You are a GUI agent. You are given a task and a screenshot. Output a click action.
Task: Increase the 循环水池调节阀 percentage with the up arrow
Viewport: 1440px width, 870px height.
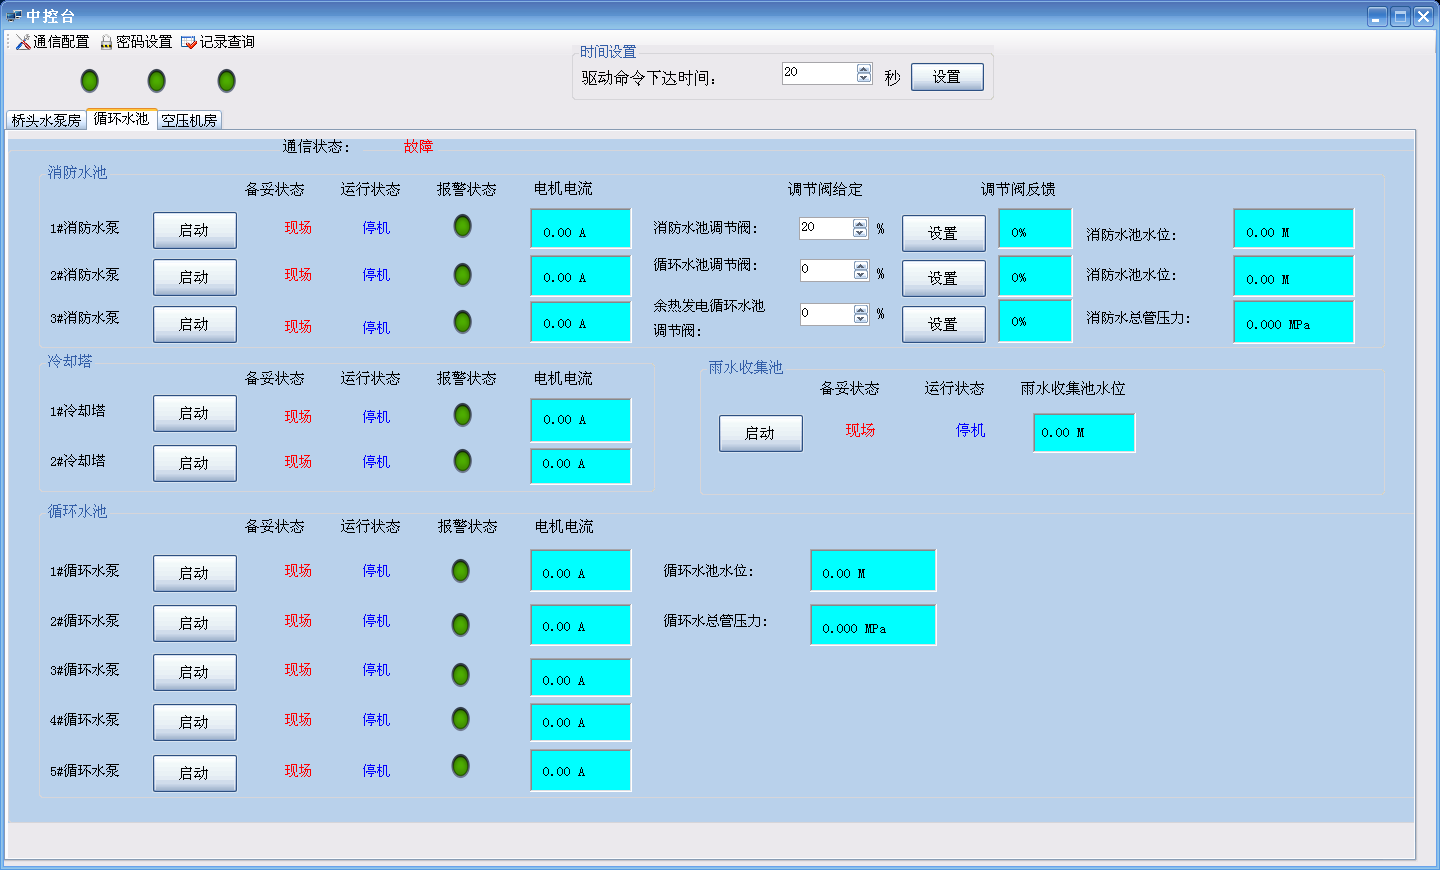(x=861, y=266)
